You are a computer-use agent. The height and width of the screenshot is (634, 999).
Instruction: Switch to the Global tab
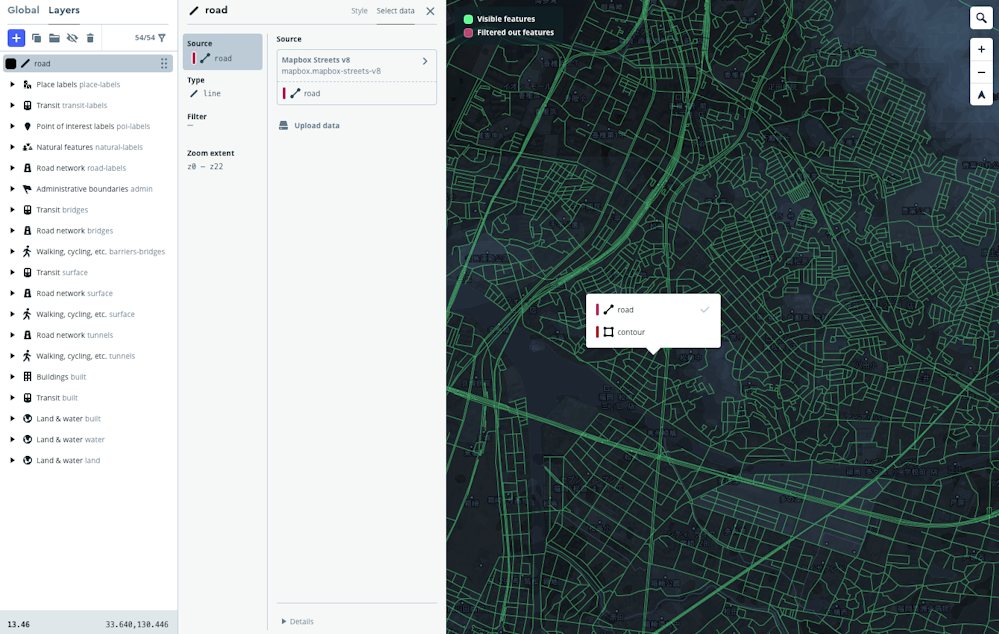coord(23,10)
